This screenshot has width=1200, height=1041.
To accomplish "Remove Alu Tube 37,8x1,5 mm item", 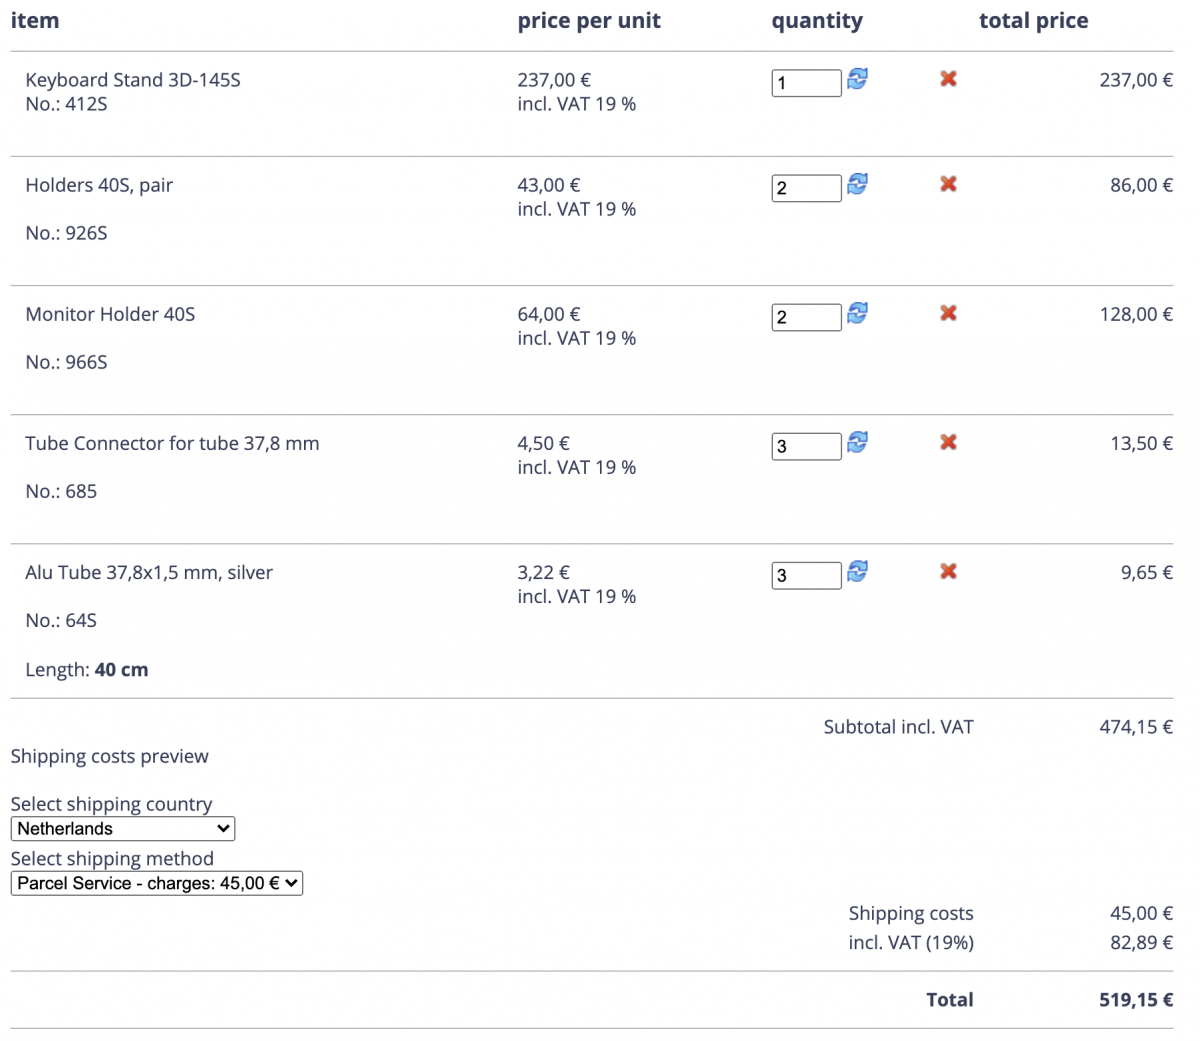I will 949,570.
